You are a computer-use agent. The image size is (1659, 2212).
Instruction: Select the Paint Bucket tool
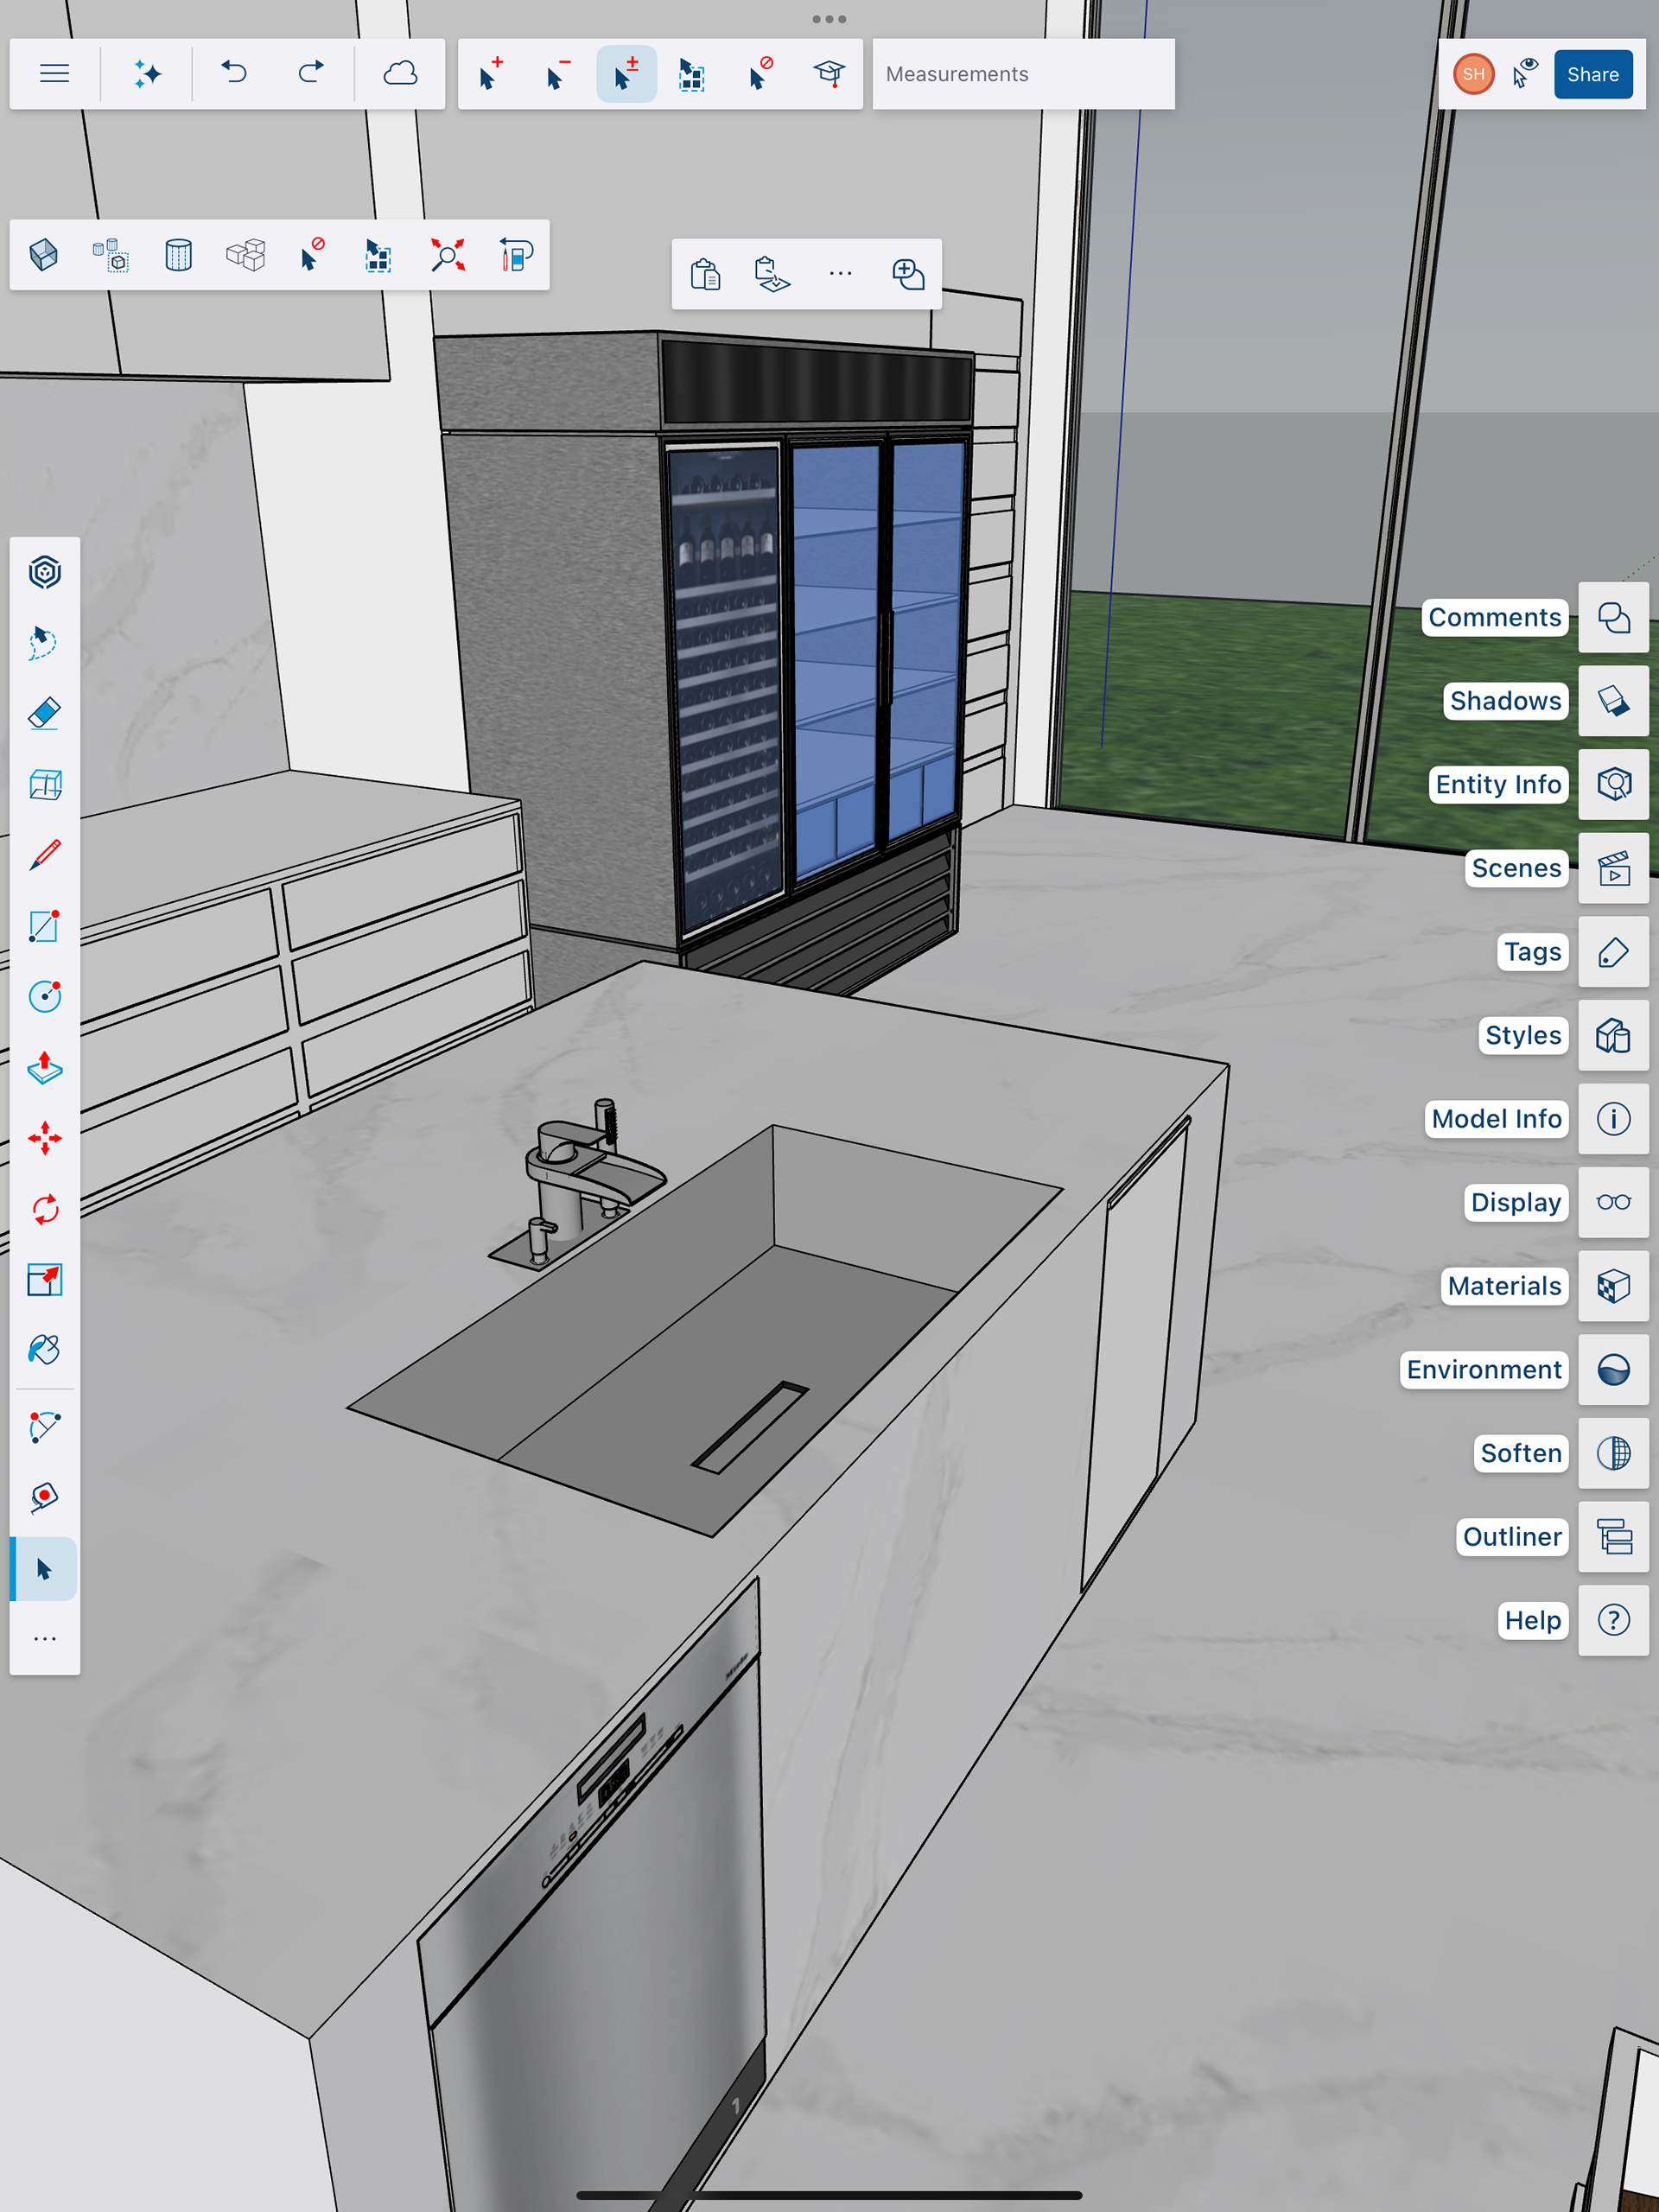click(x=44, y=1350)
